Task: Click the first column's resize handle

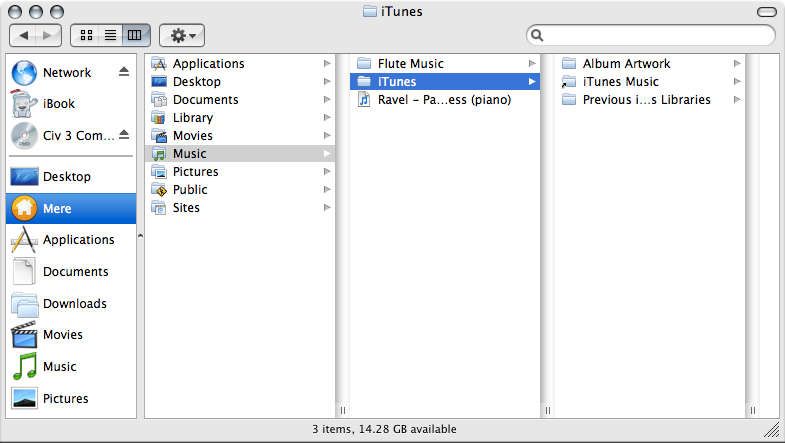Action: point(342,410)
